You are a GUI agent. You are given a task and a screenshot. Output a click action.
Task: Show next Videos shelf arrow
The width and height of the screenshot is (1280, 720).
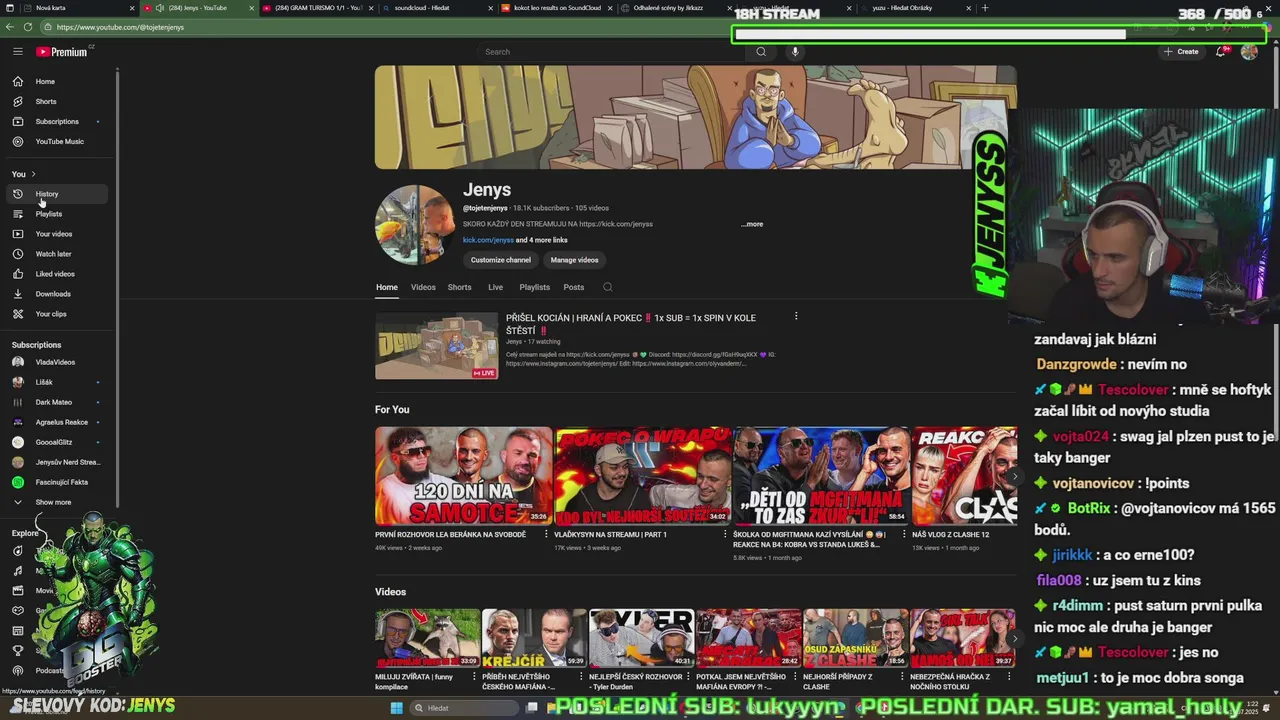[x=1013, y=638]
